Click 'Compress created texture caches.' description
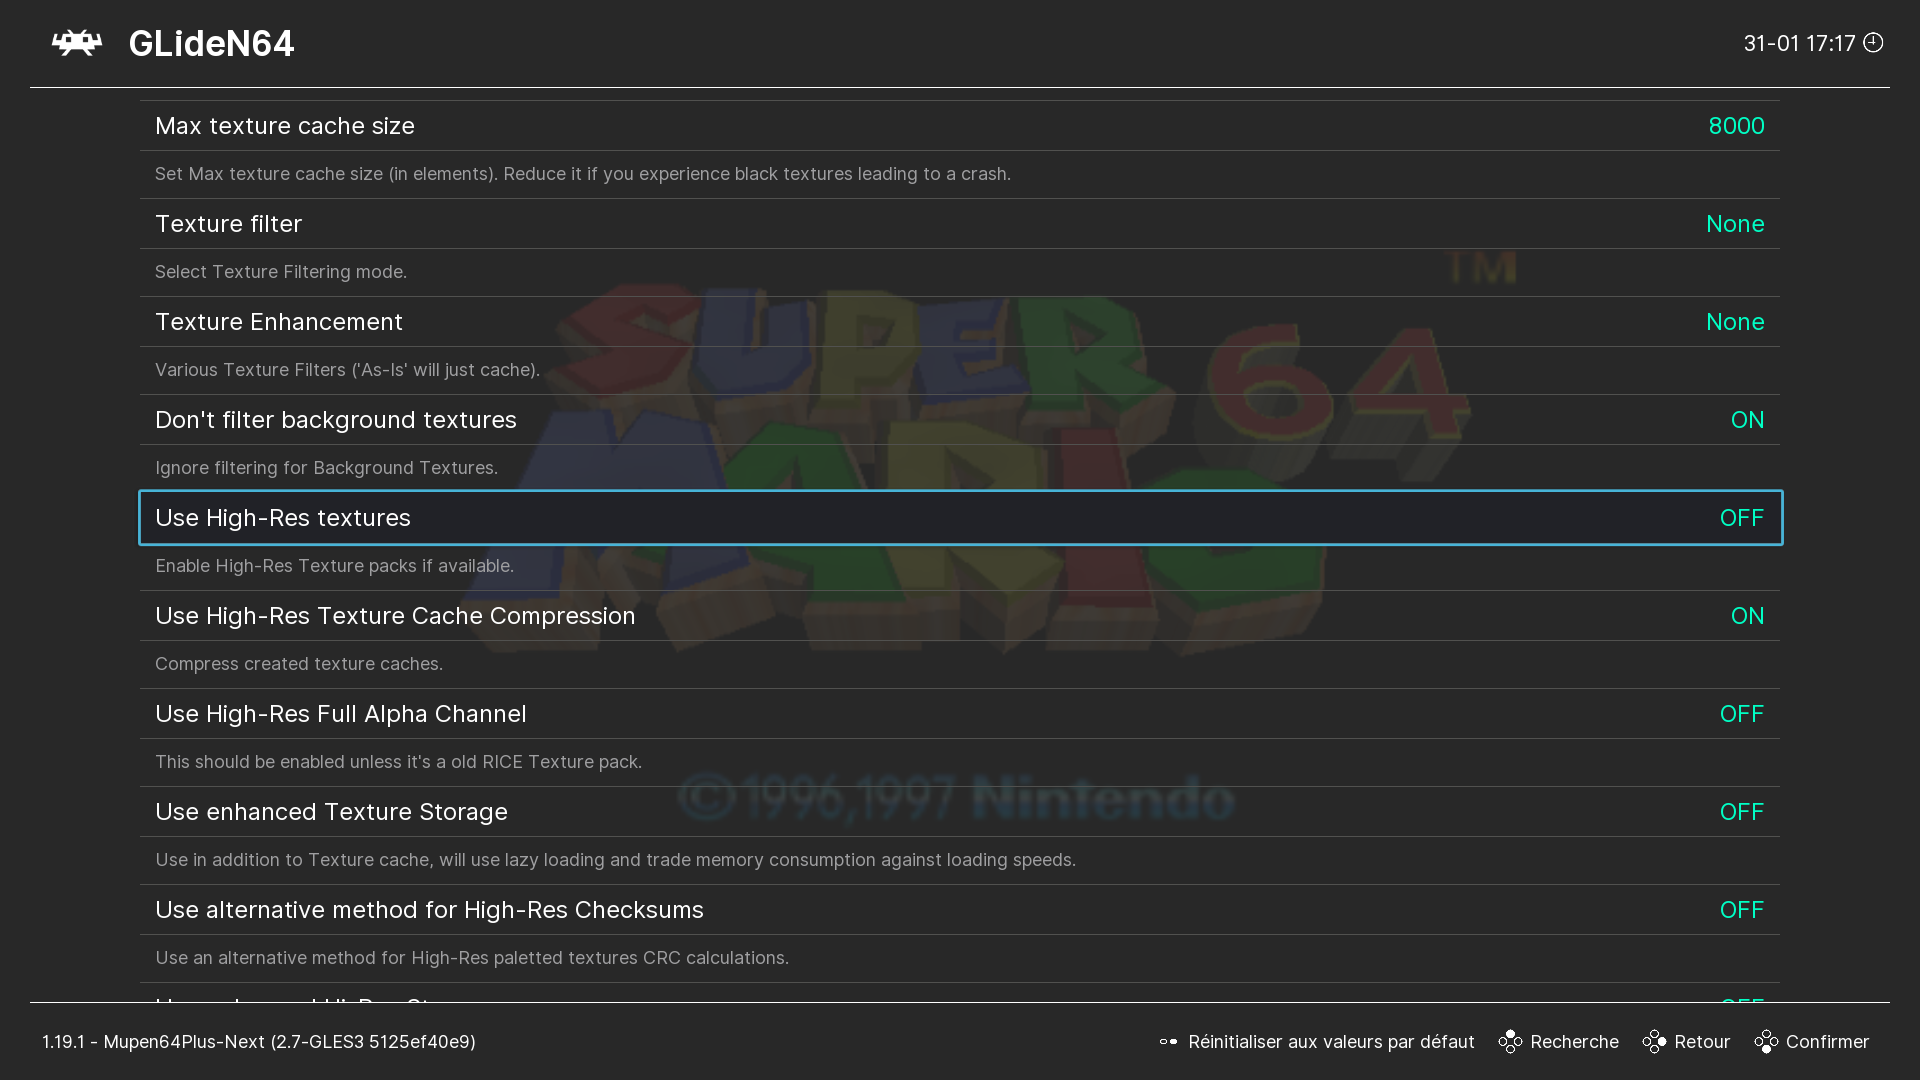Viewport: 1920px width, 1080px height. click(299, 664)
